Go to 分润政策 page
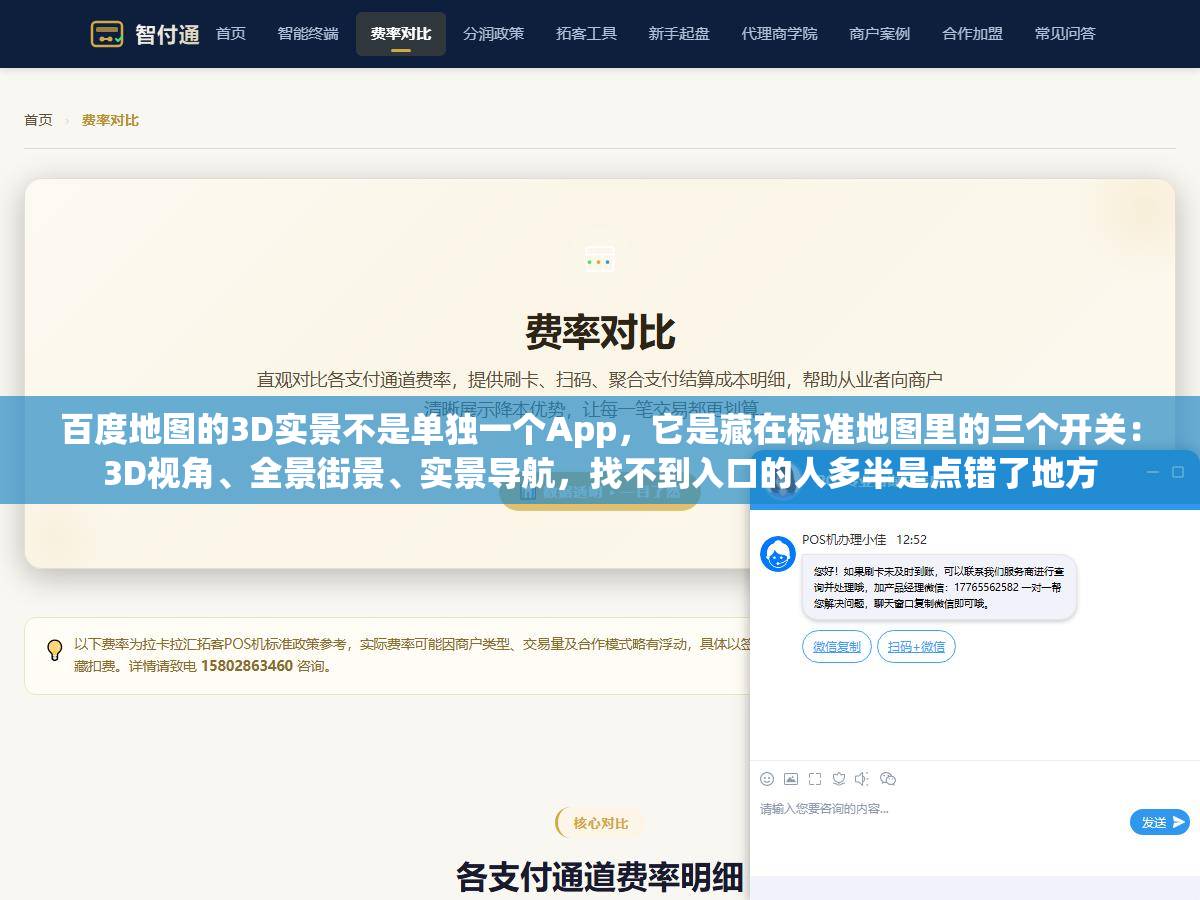Viewport: 1200px width, 900px height. tap(493, 34)
